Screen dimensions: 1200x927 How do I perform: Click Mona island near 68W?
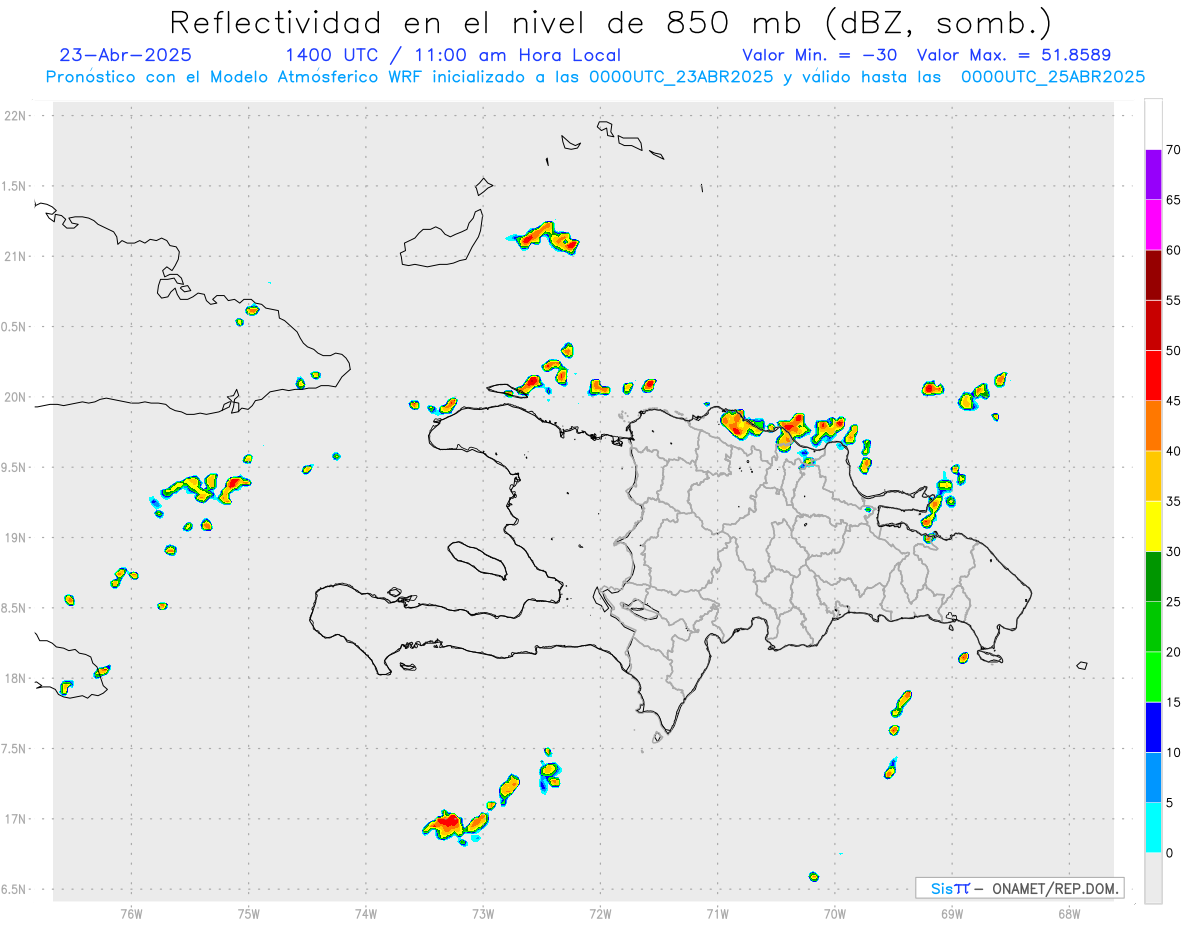click(1082, 665)
